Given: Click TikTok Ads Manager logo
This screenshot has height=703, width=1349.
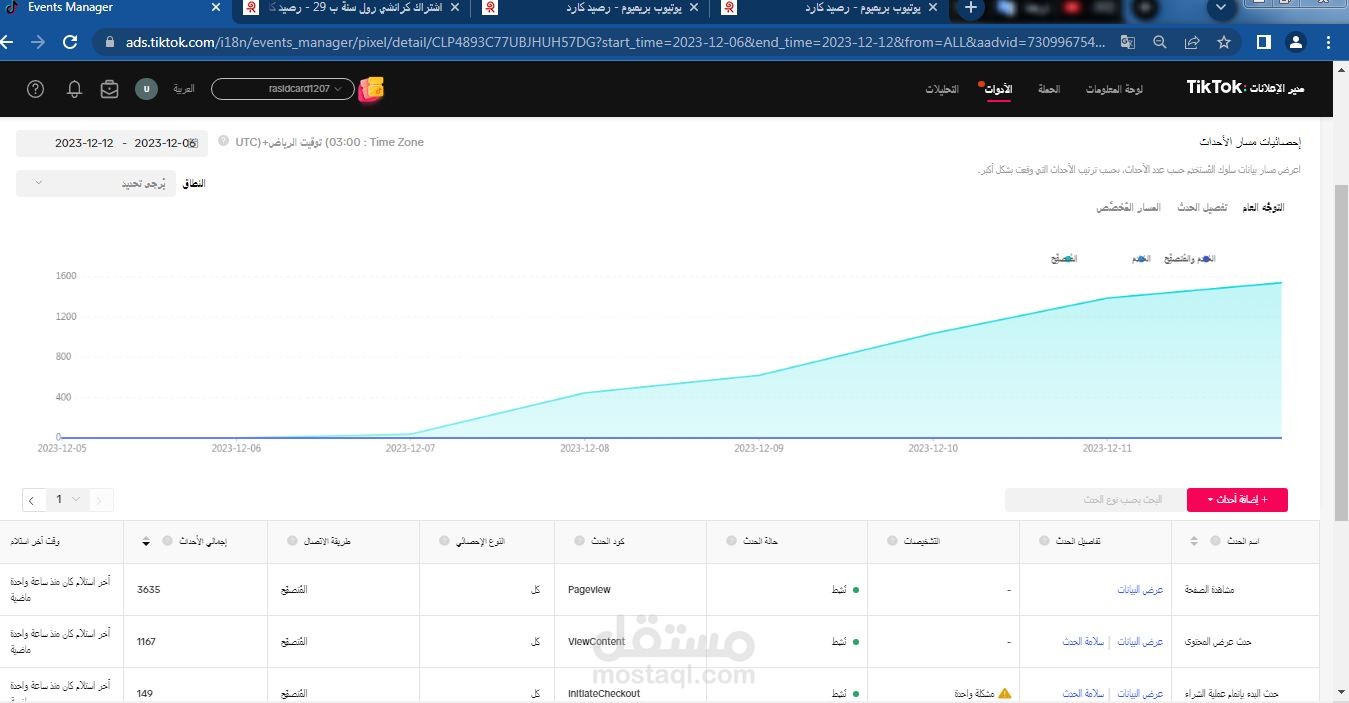Looking at the screenshot, I should tap(1245, 88).
